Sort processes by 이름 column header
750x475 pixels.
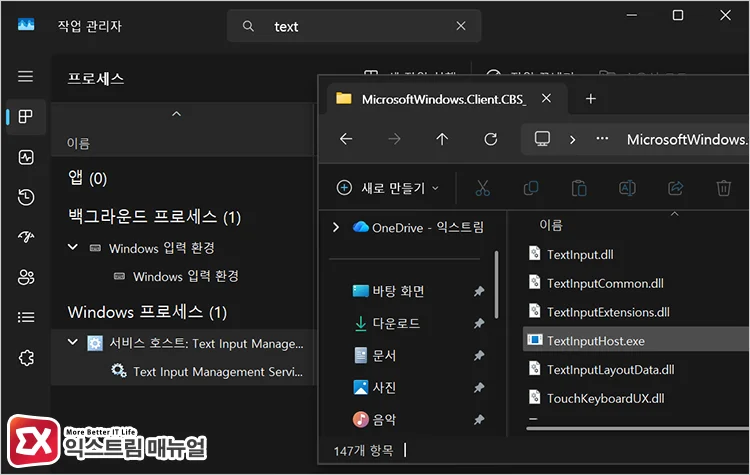78,143
